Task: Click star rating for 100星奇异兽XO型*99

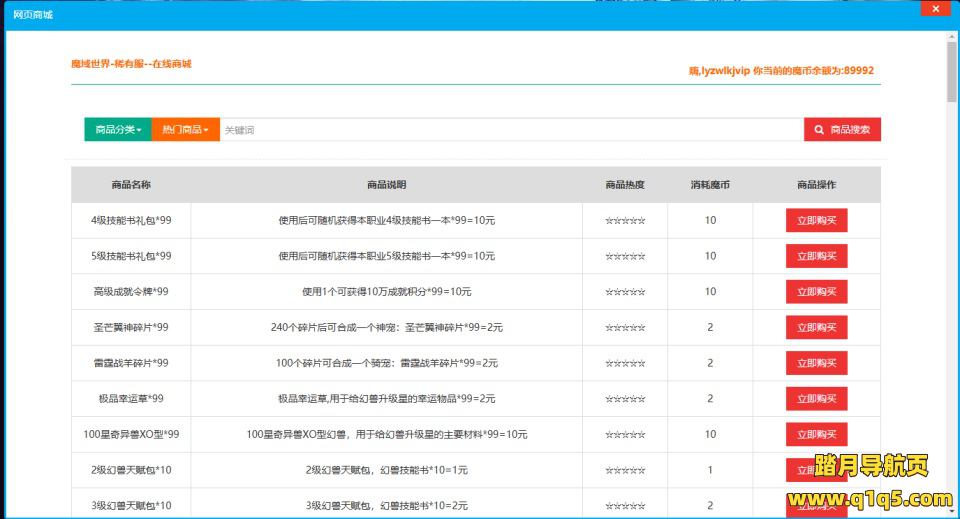Action: [x=625, y=435]
